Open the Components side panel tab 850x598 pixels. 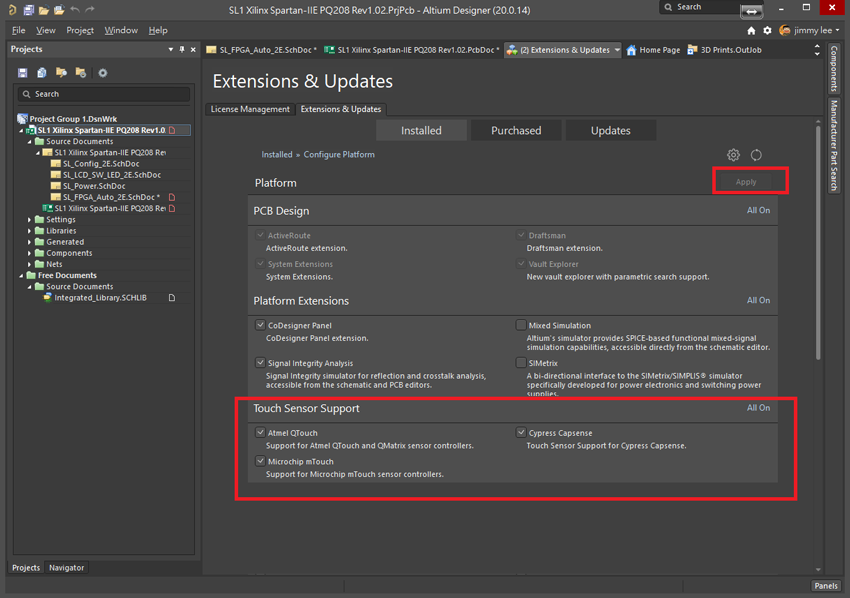[834, 69]
